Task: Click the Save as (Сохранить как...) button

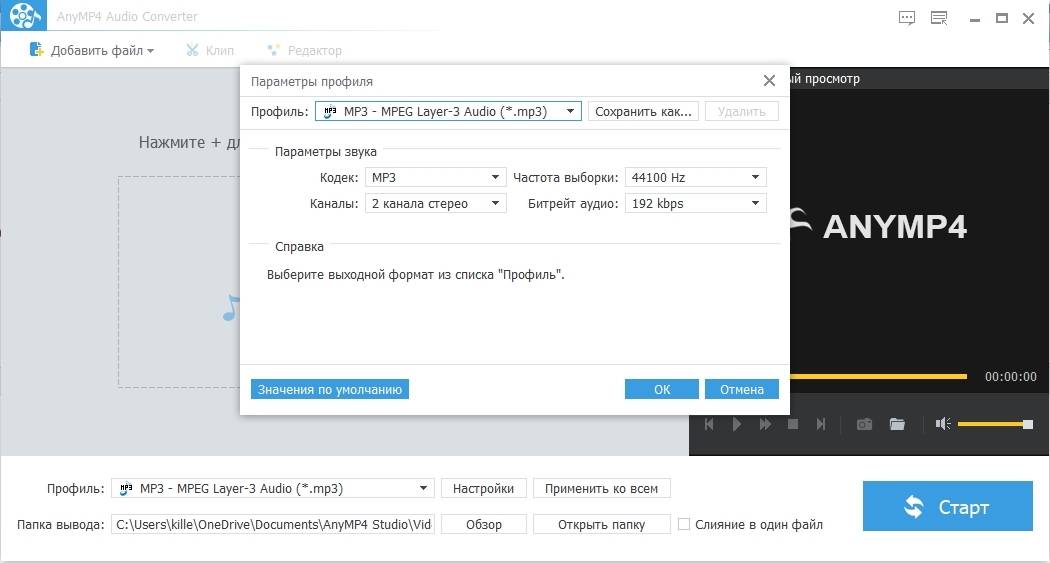Action: pyautogui.click(x=643, y=111)
